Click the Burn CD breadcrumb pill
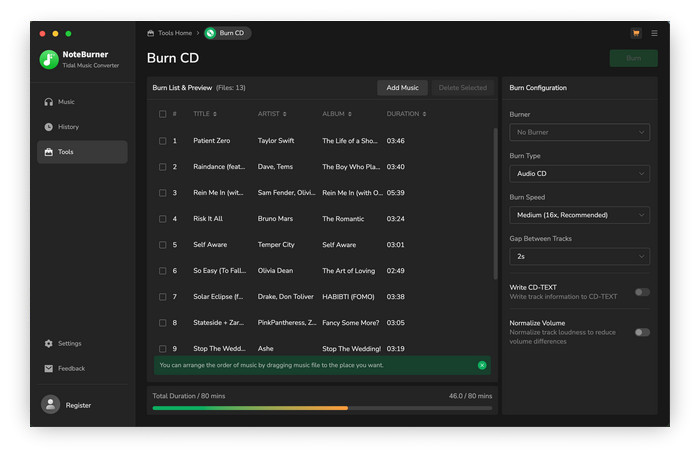Image resolution: width=700 pixels, height=457 pixels. (228, 33)
